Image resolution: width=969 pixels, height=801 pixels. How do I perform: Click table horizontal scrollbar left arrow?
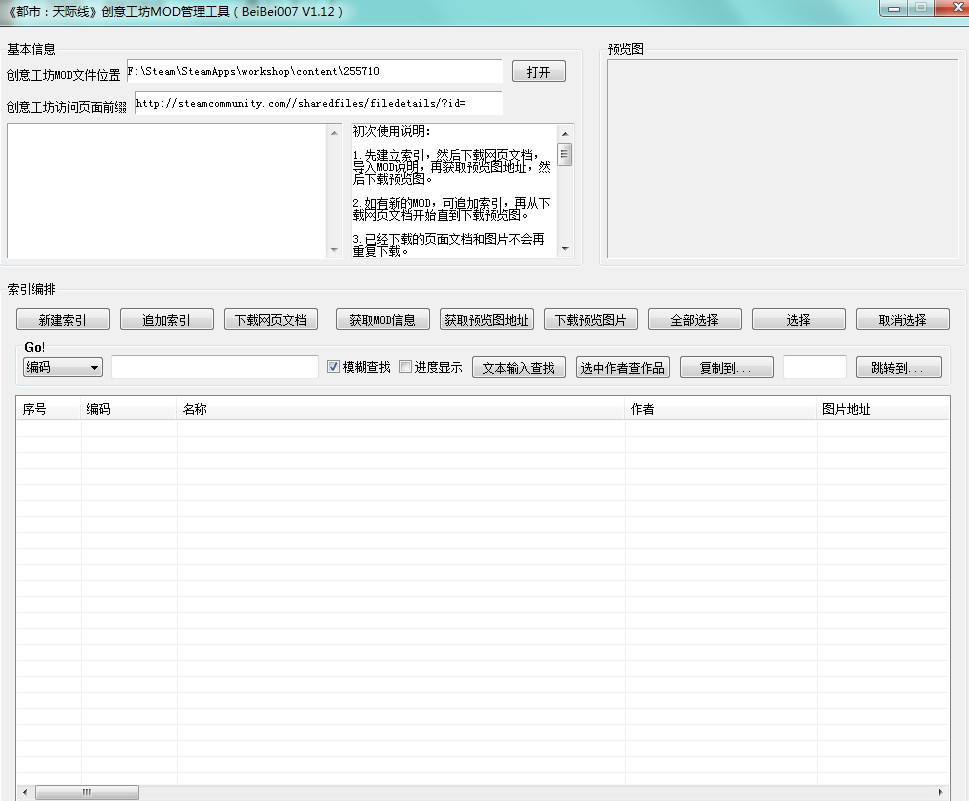pyautogui.click(x=25, y=792)
